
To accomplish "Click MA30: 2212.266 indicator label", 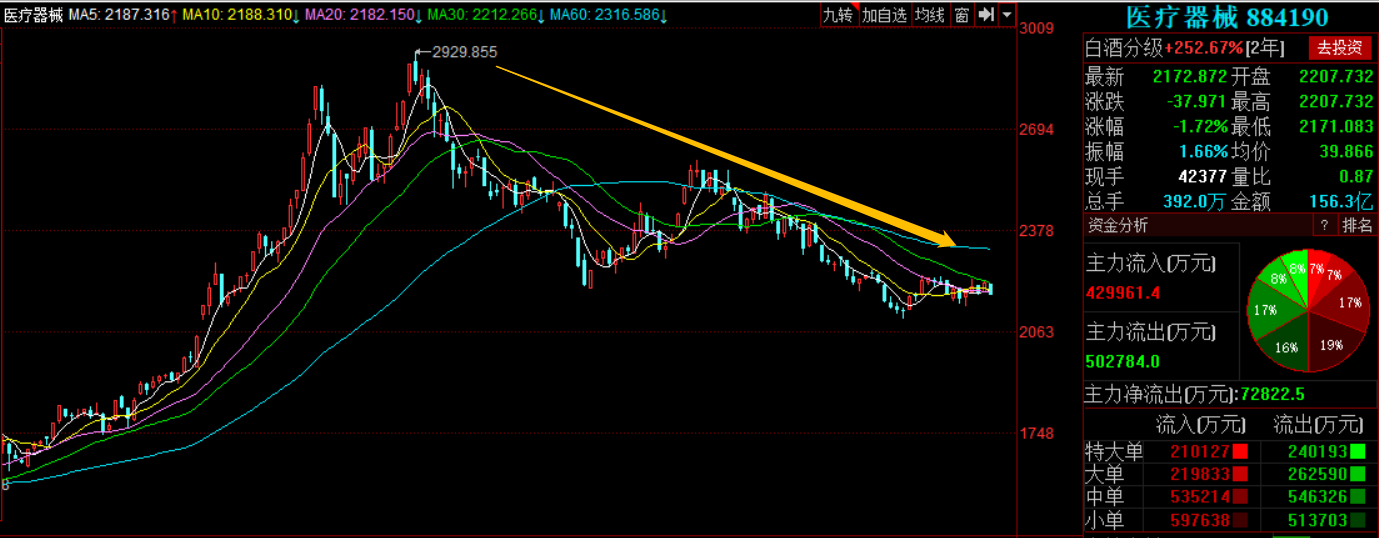I will (x=486, y=15).
